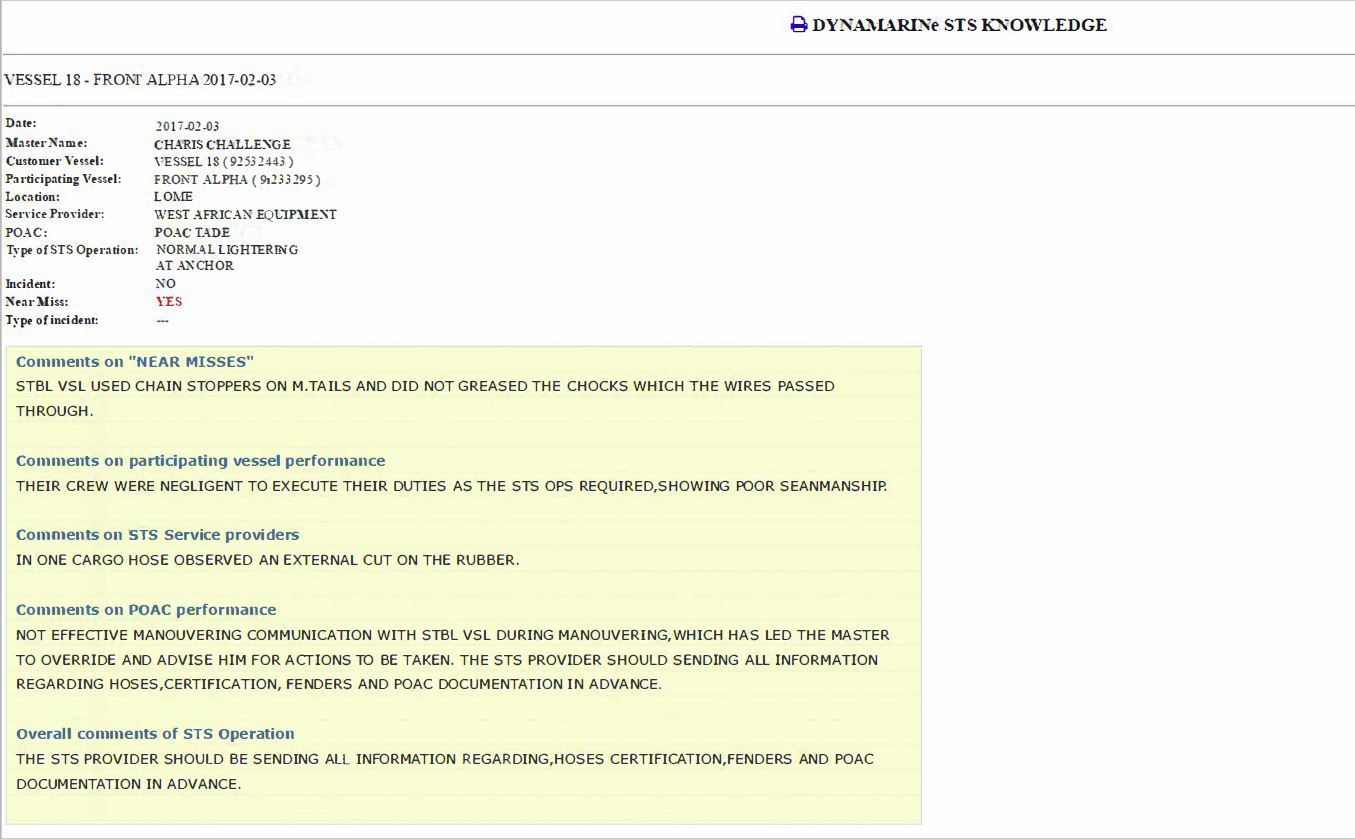Click the Type of incident value dashes
The width and height of the screenshot is (1355, 839).
162,321
